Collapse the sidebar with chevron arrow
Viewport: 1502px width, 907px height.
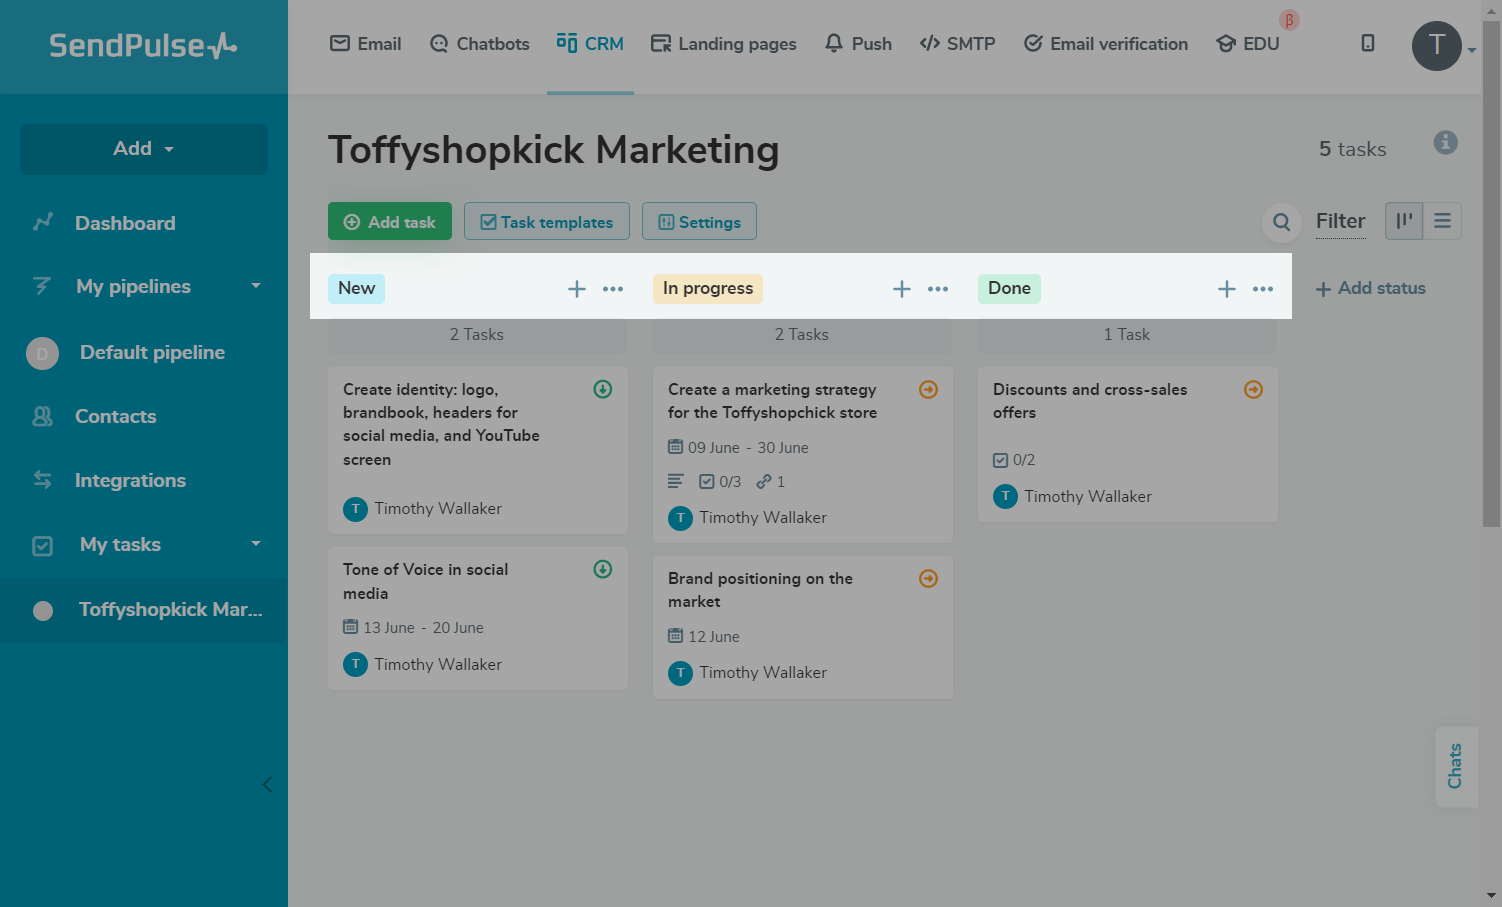(x=267, y=784)
